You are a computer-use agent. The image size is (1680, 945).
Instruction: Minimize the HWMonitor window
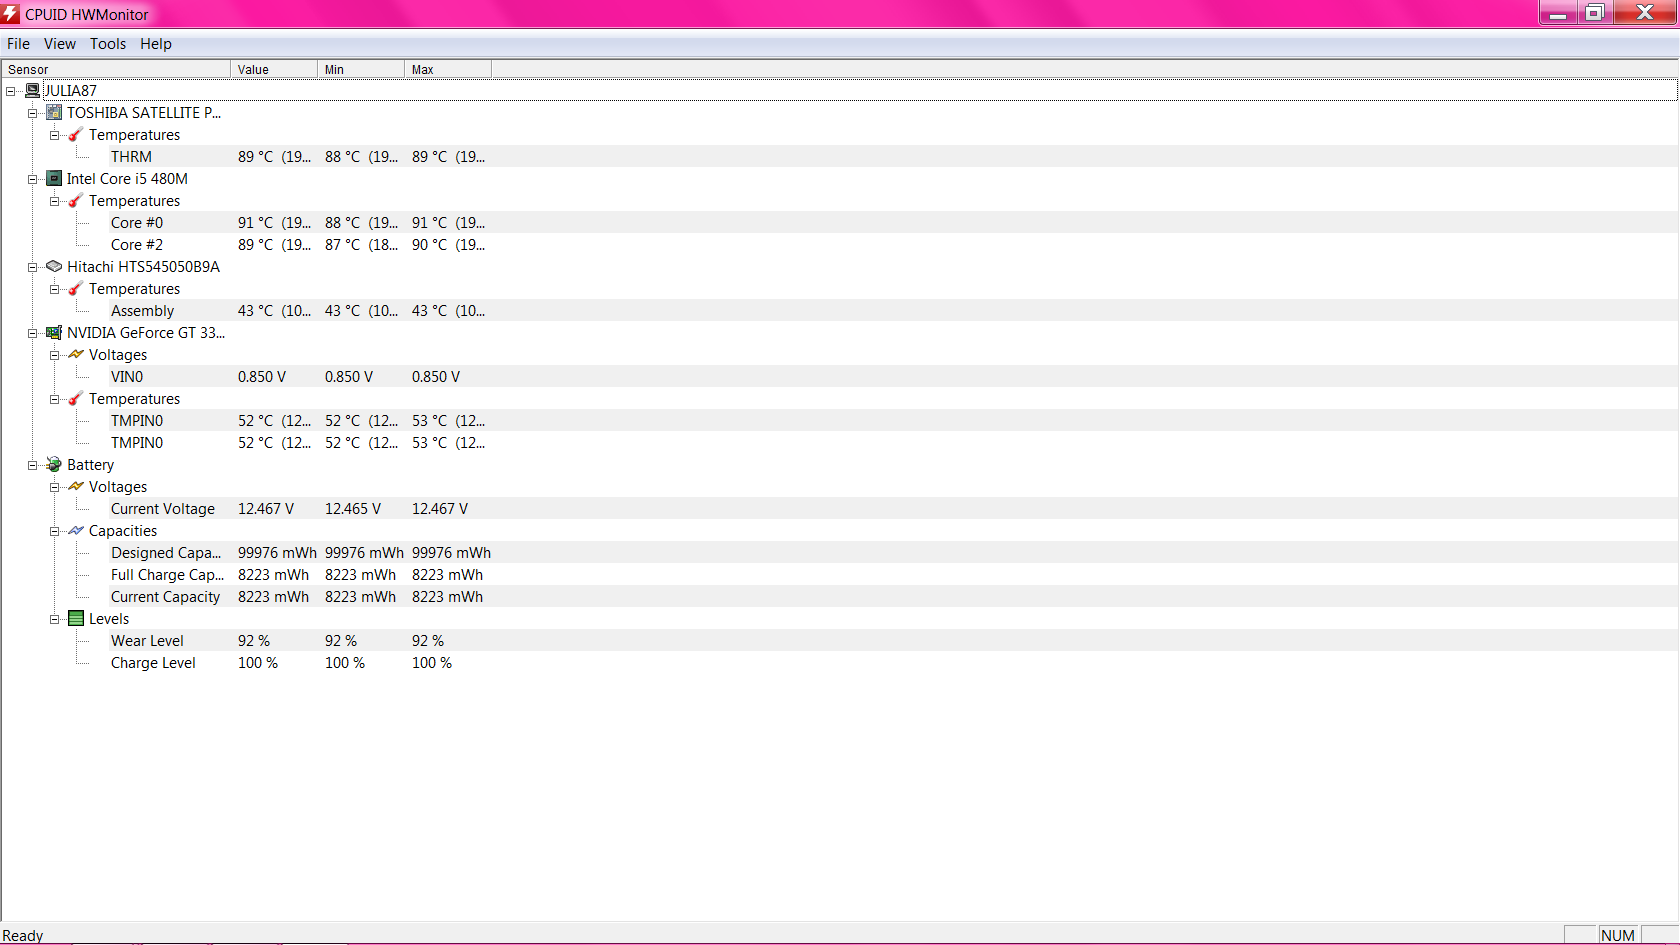coord(1558,13)
